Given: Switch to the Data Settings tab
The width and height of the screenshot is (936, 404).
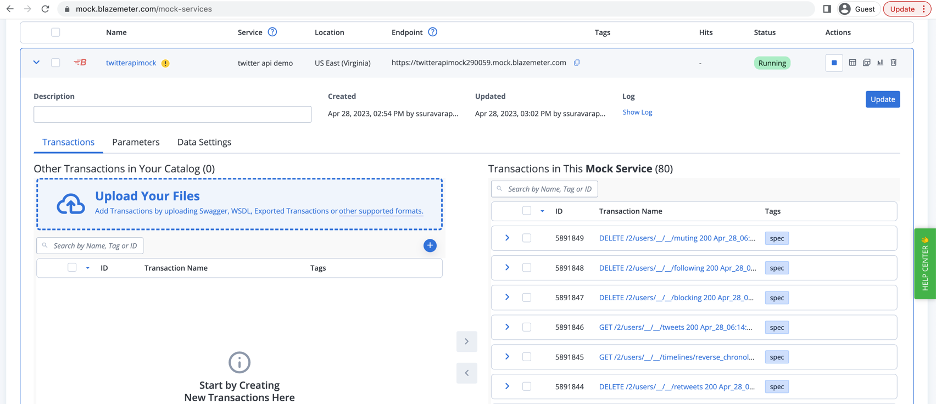Looking at the screenshot, I should [x=204, y=142].
